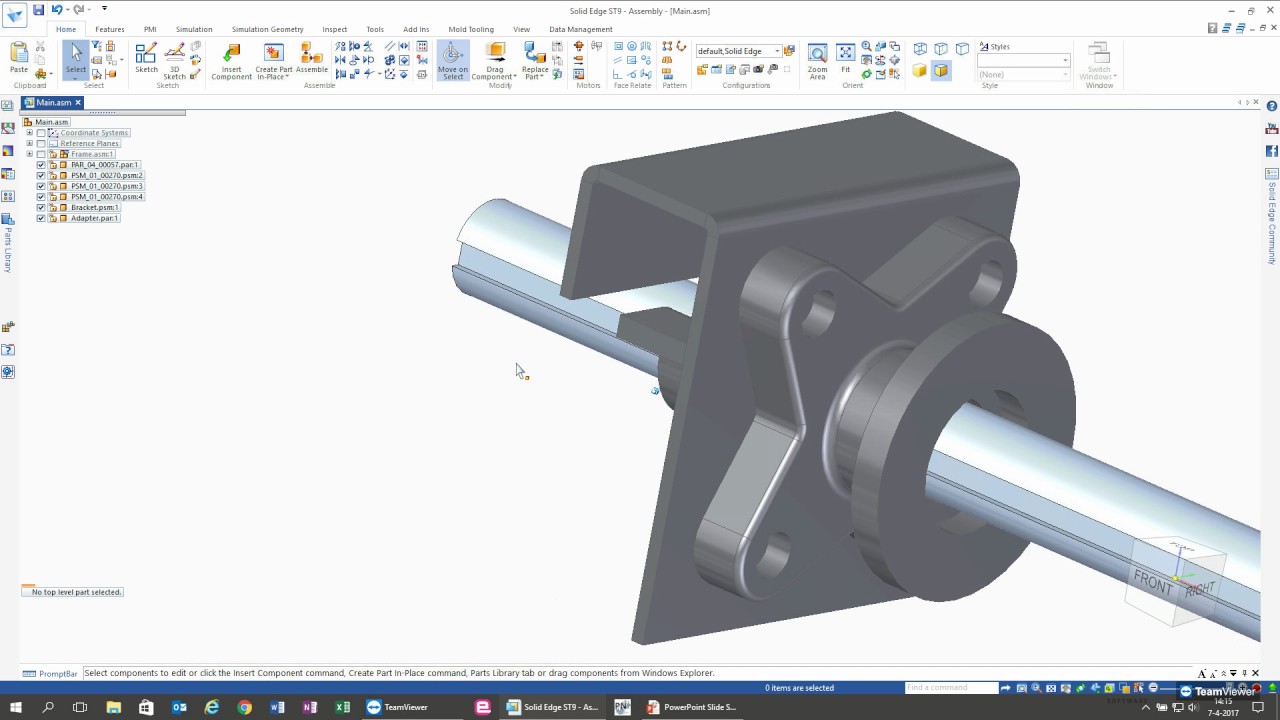1280x720 pixels.
Task: Click the PowerPoint Slide Show taskbar button
Action: 692,707
